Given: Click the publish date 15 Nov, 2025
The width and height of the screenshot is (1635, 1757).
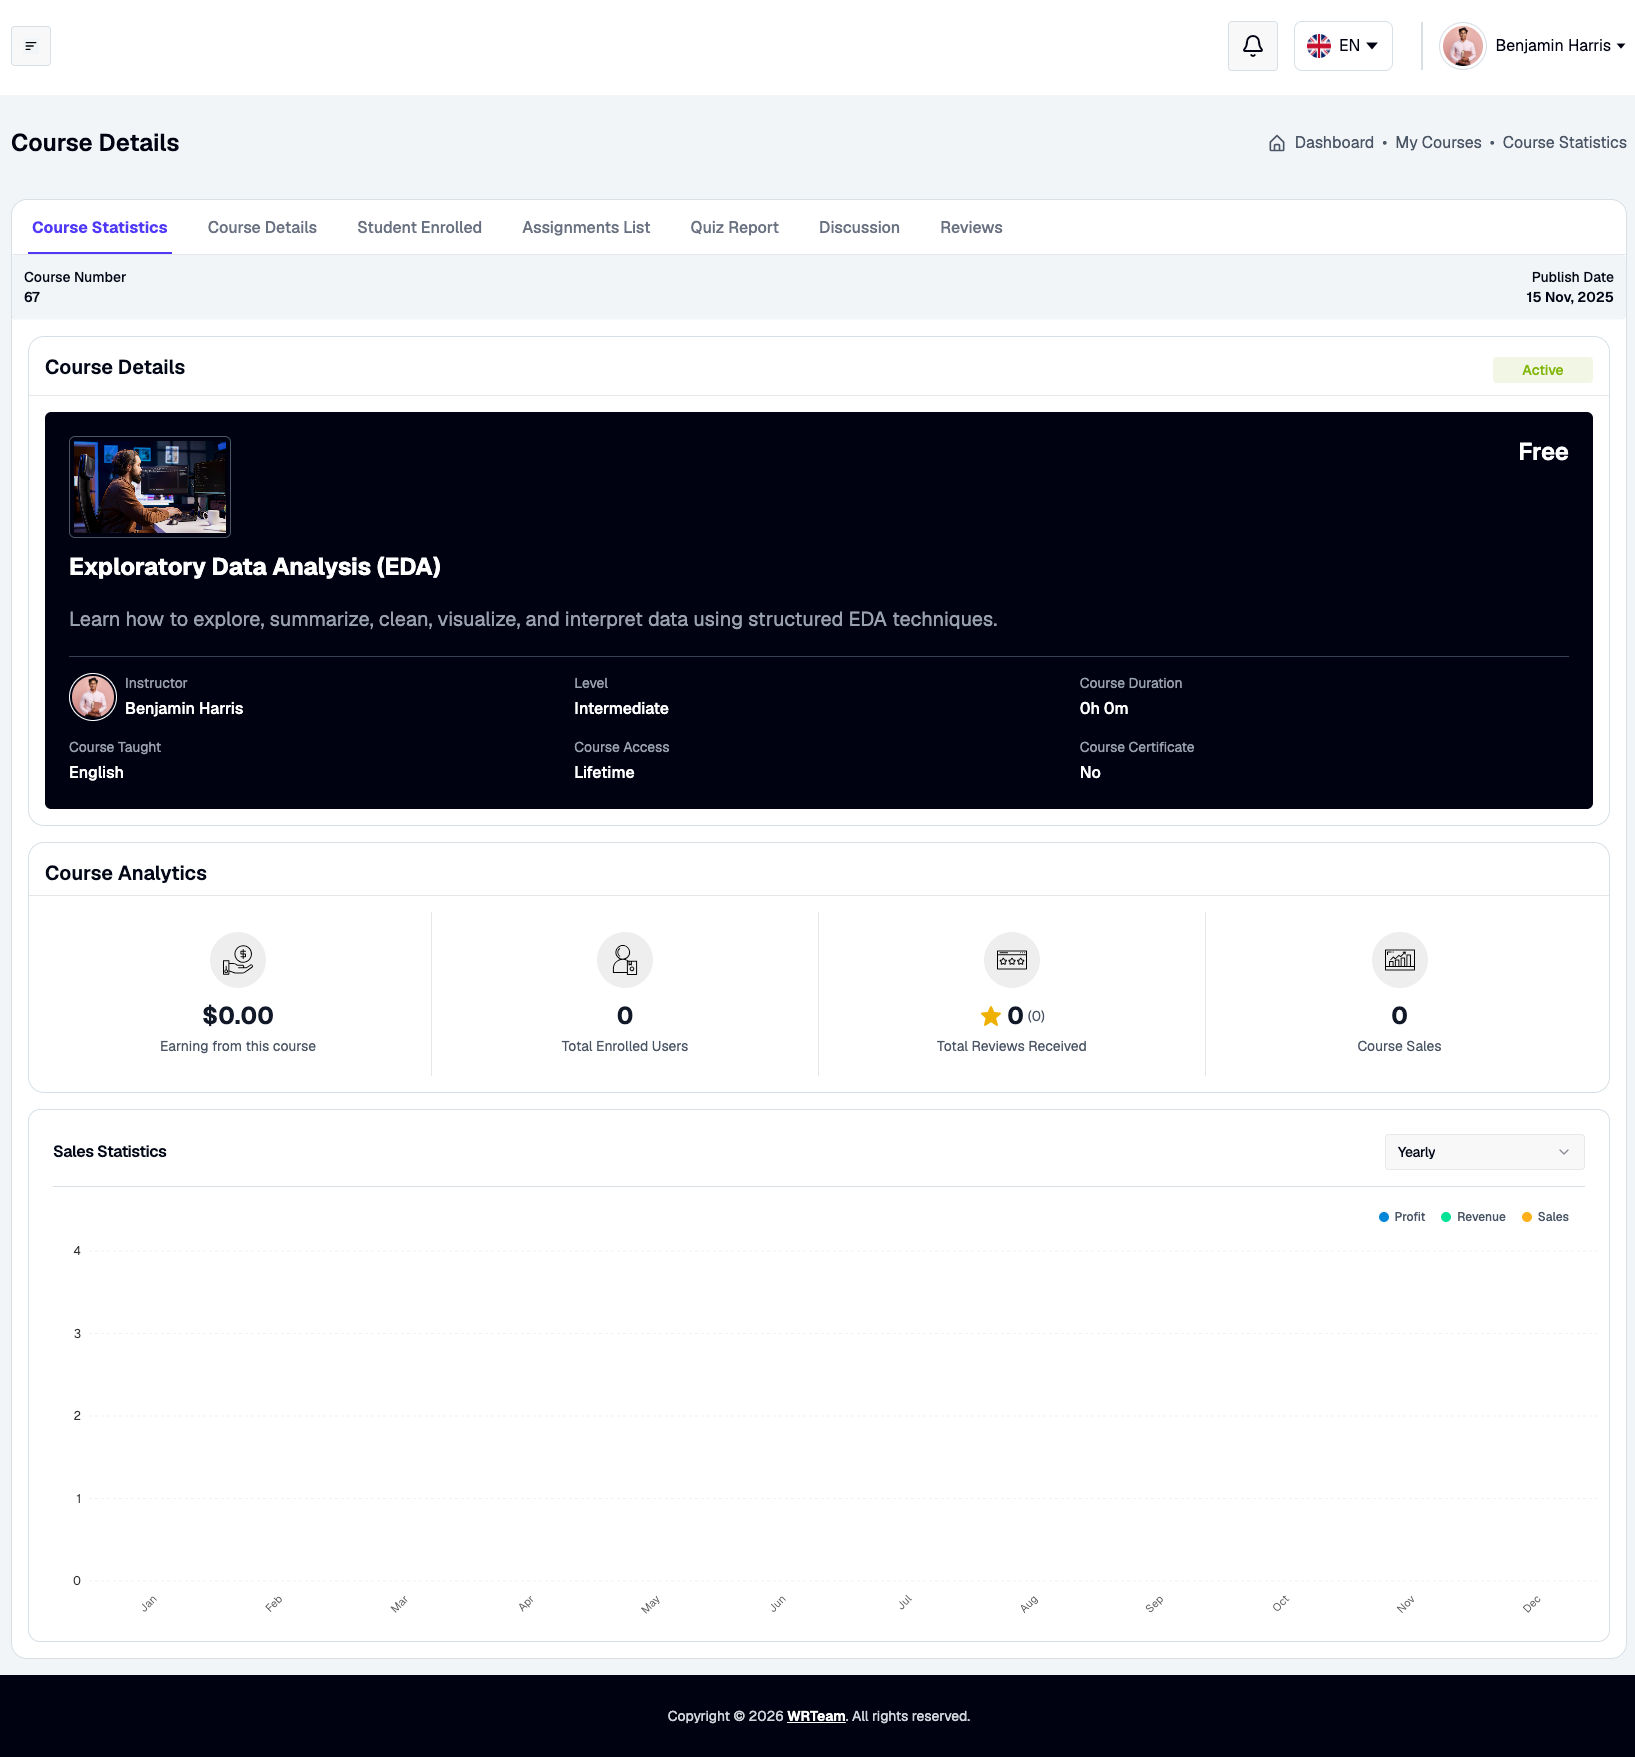Looking at the screenshot, I should 1569,298.
